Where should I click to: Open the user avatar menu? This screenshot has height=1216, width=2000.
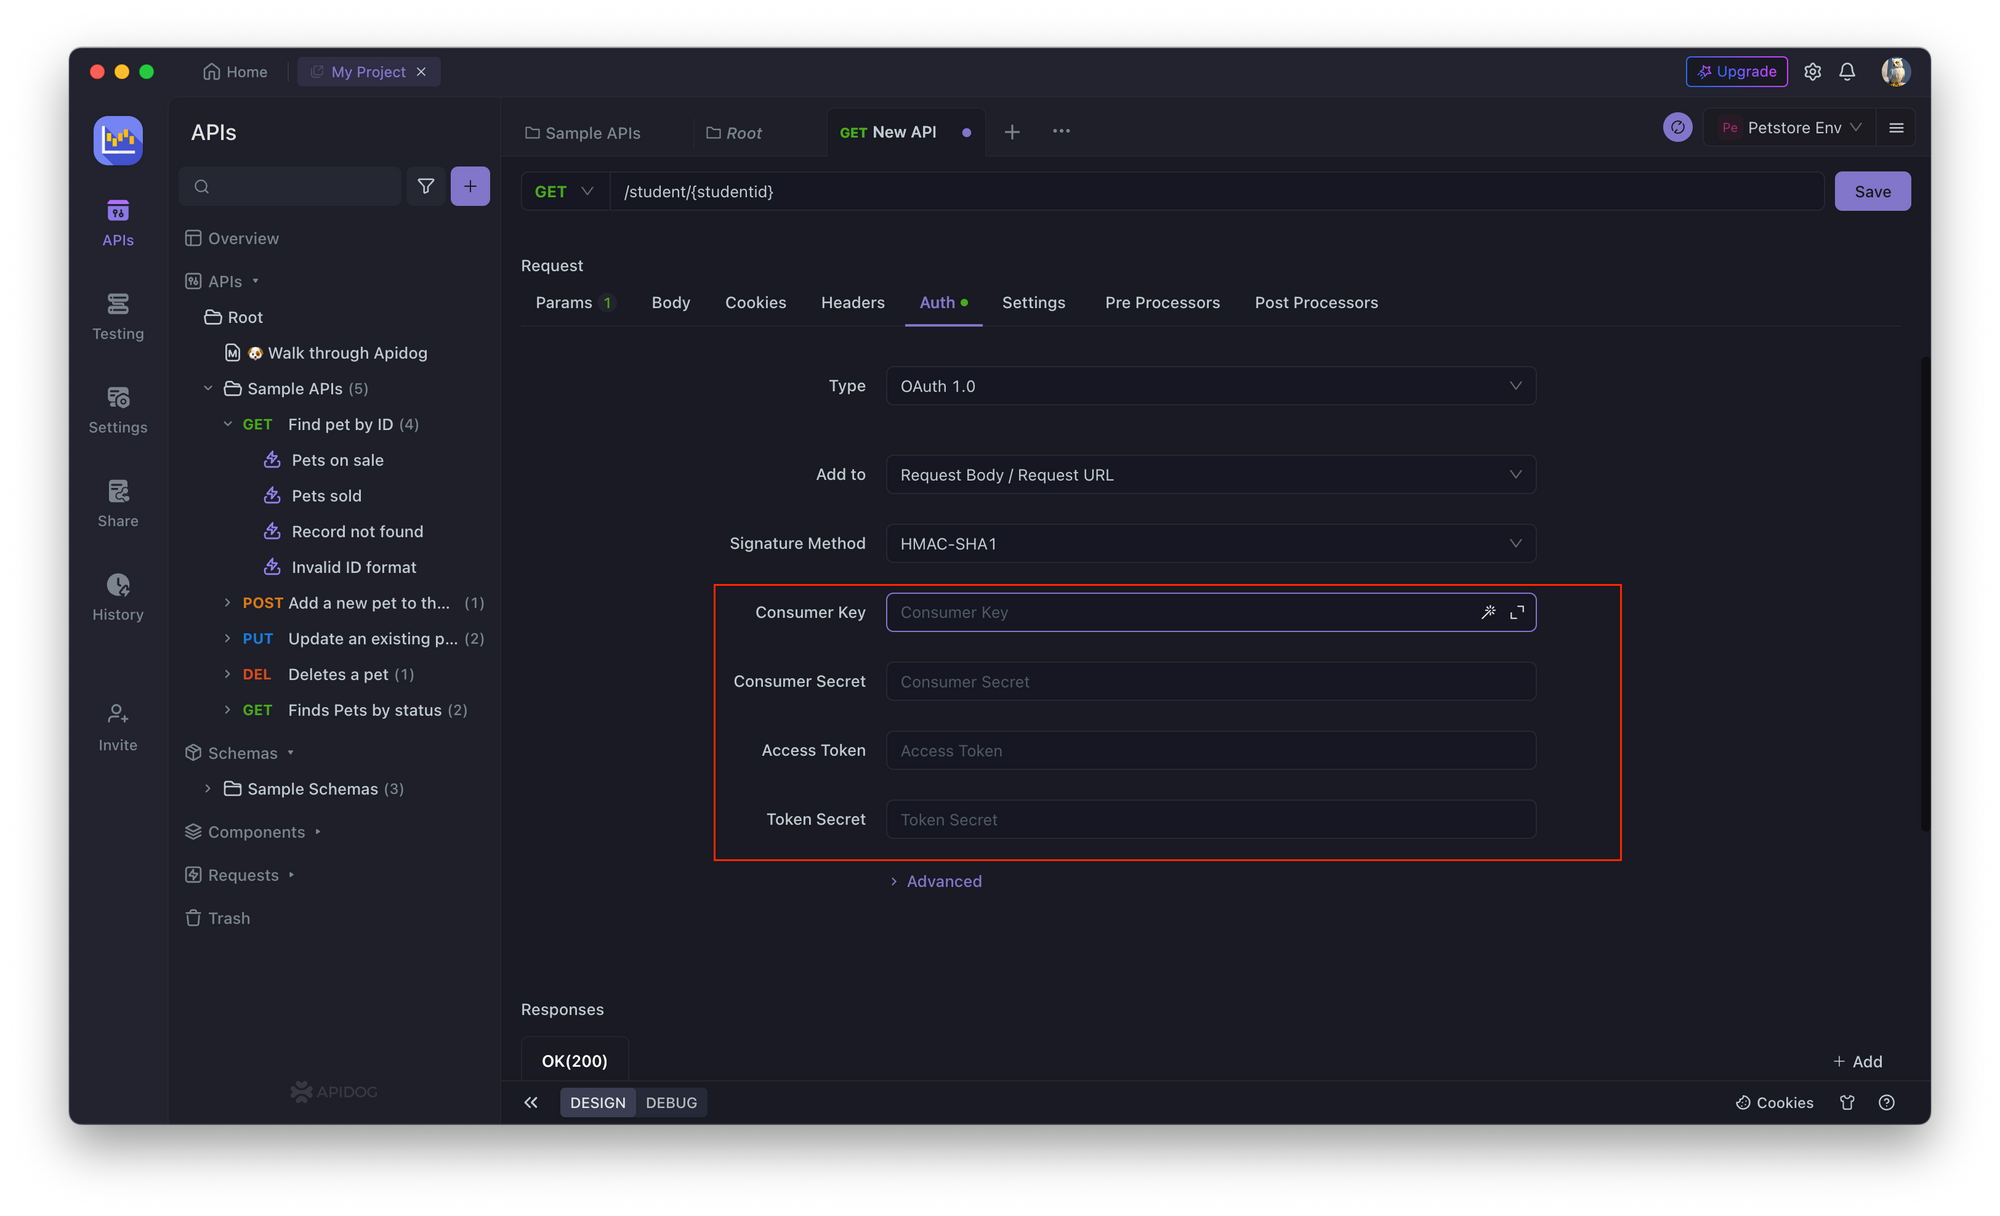[x=1895, y=72]
